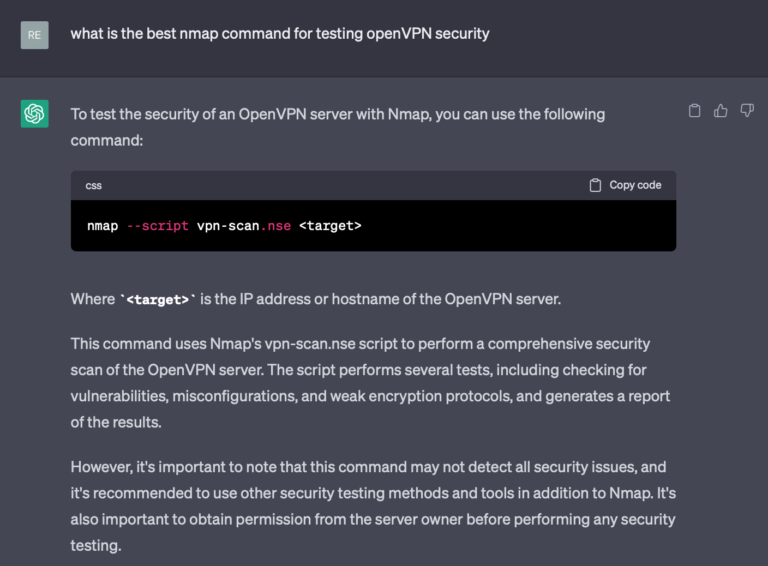Click the clipboard icon beside Copy code
This screenshot has height=566, width=768.
click(x=595, y=185)
